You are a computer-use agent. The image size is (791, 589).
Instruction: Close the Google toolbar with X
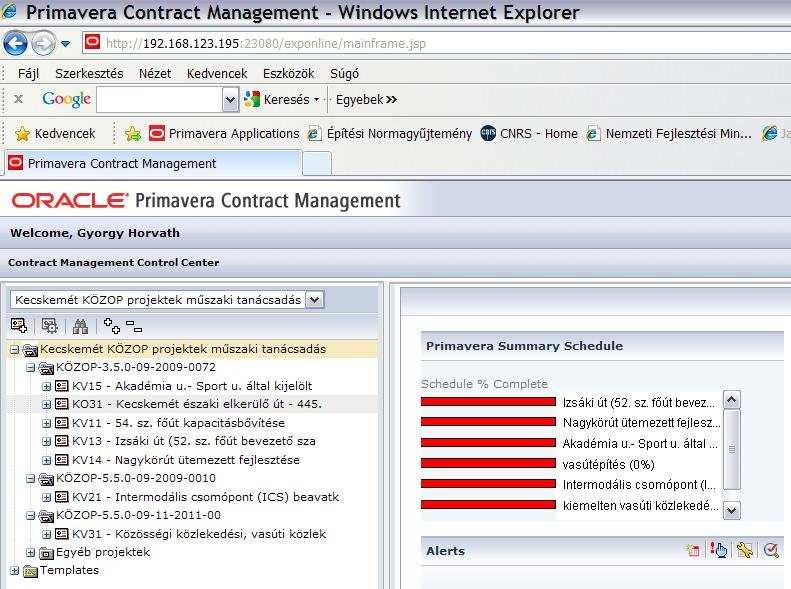point(19,99)
